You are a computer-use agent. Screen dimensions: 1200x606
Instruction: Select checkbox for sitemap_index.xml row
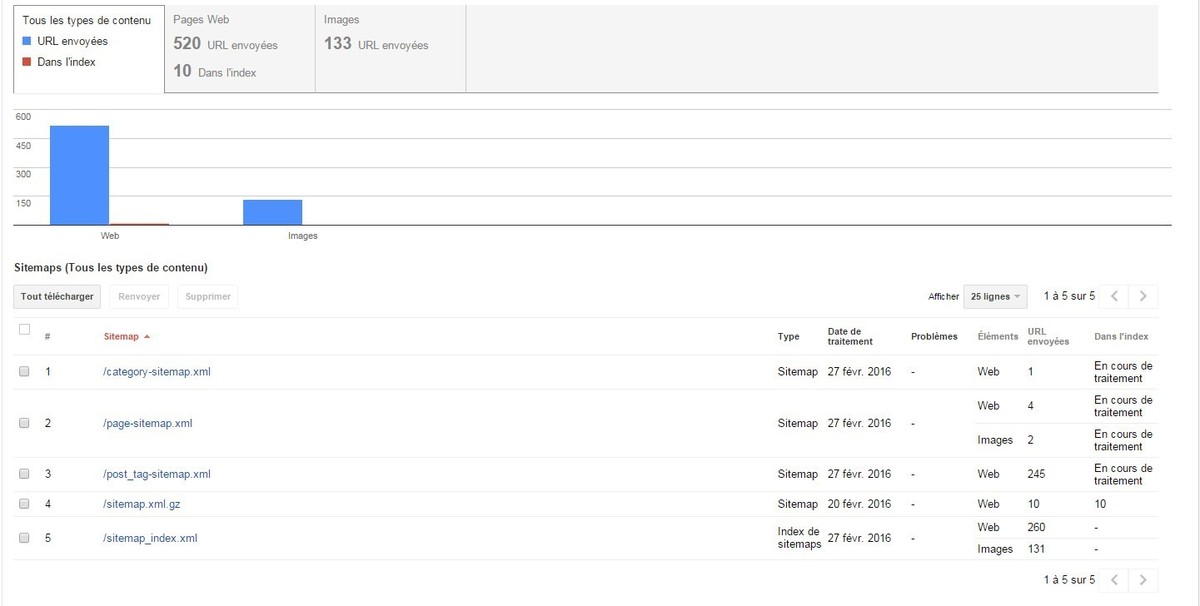pyautogui.click(x=25, y=538)
